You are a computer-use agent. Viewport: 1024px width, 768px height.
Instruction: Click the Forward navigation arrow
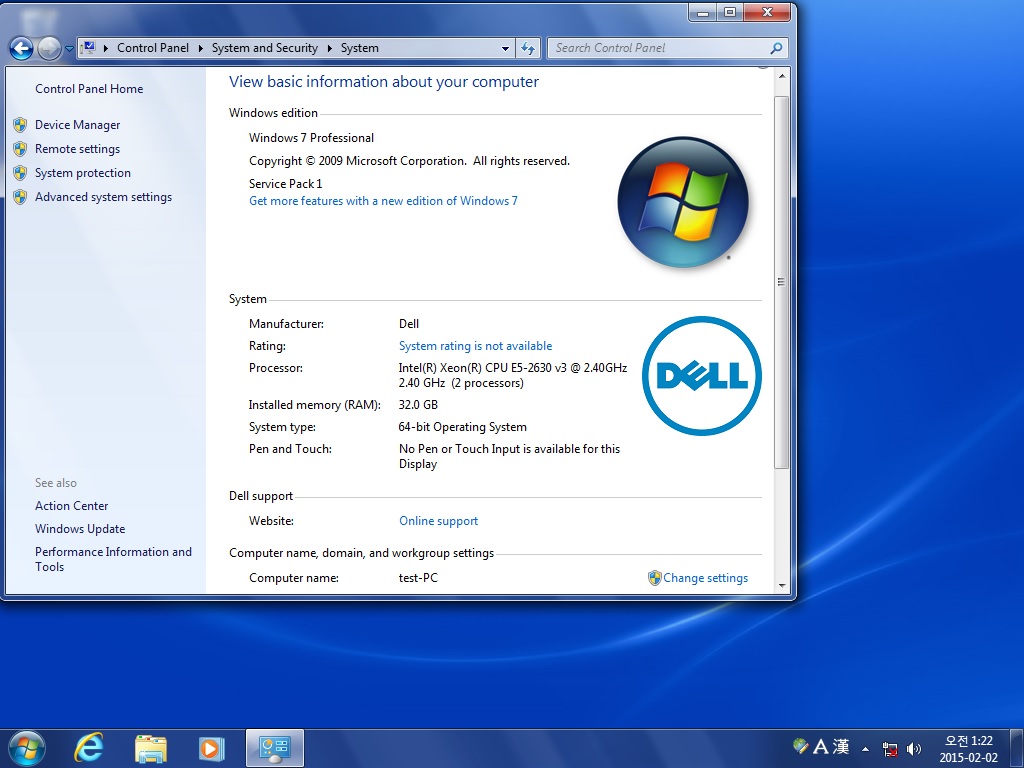coord(49,48)
